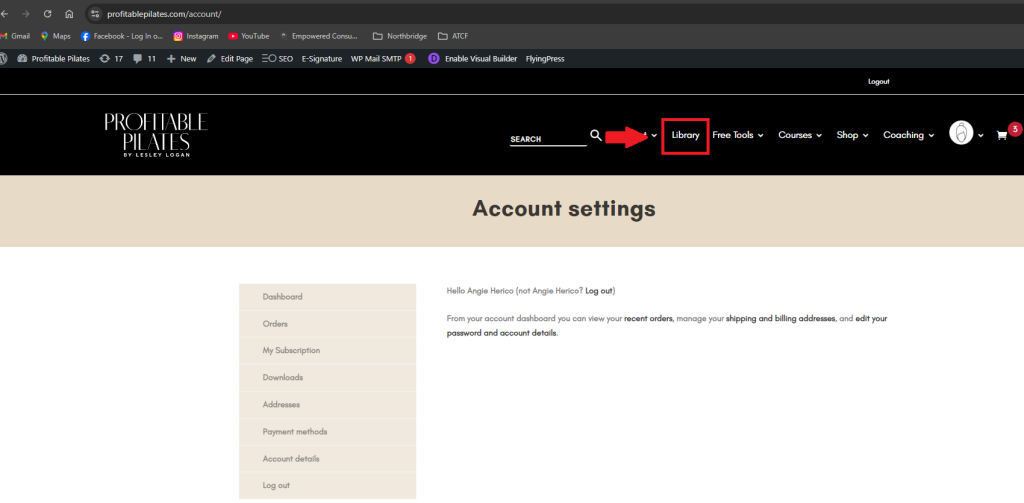The height and width of the screenshot is (503, 1024).
Task: Click the user avatar profile icon
Action: point(961,135)
